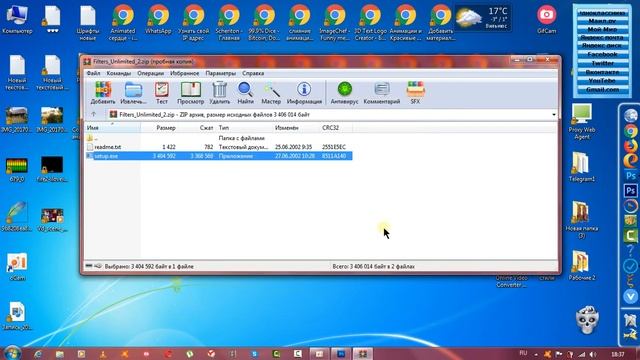Image resolution: width=640 pixels, height=360 pixels.
Task: Open the Telegram1 folder icon
Action: coord(582,167)
